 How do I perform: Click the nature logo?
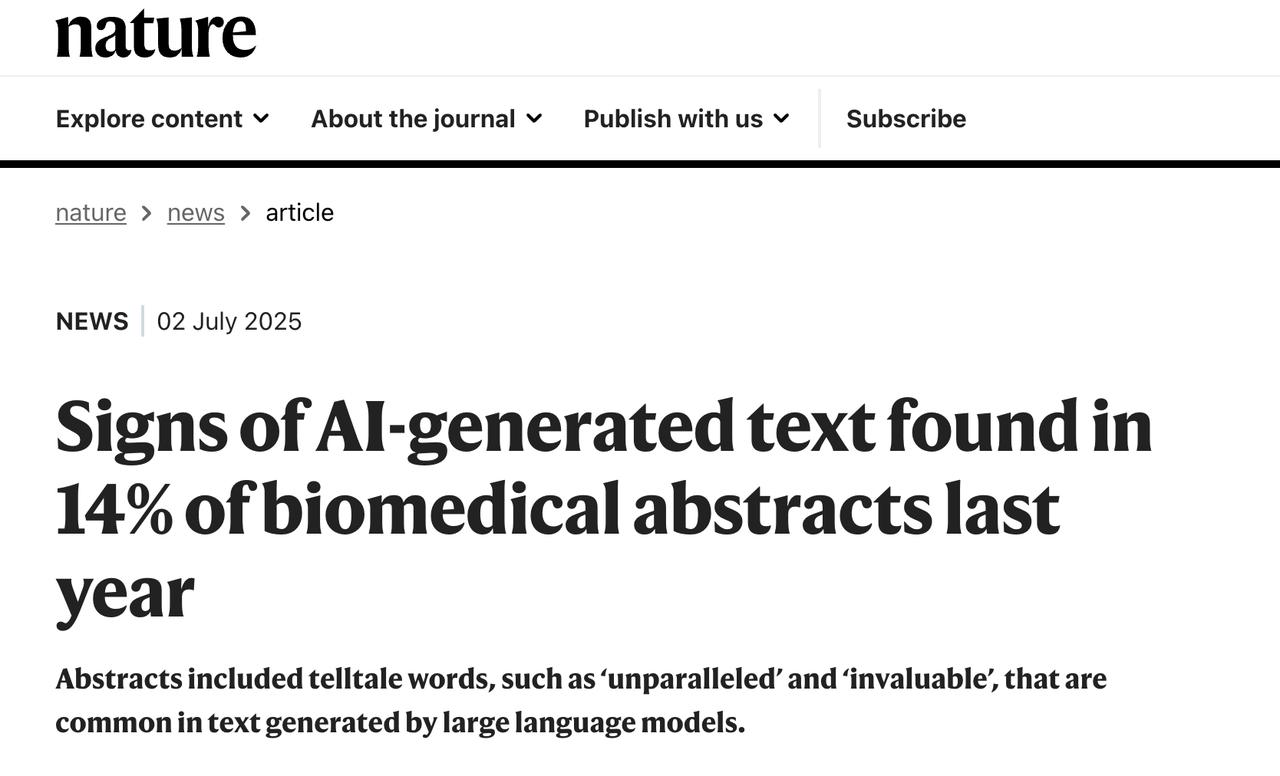156,33
